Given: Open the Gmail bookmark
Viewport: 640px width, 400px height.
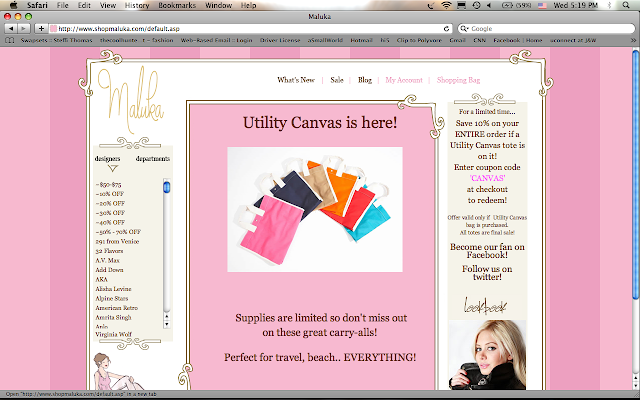Looking at the screenshot, I should (458, 40).
